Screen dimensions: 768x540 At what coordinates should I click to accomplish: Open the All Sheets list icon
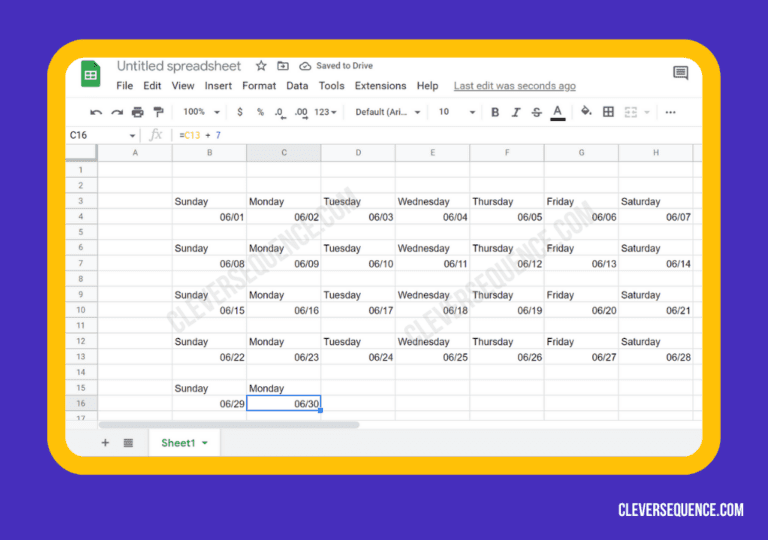coord(128,443)
